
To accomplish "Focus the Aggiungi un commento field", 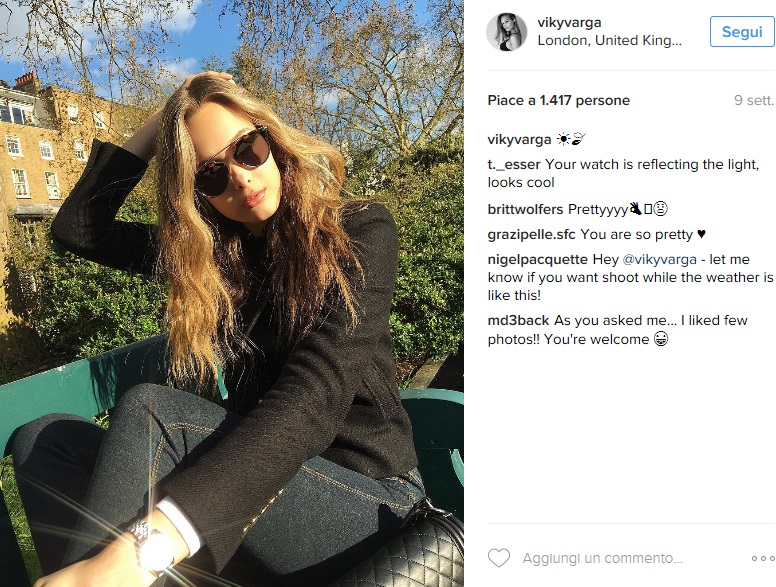I will [603, 558].
